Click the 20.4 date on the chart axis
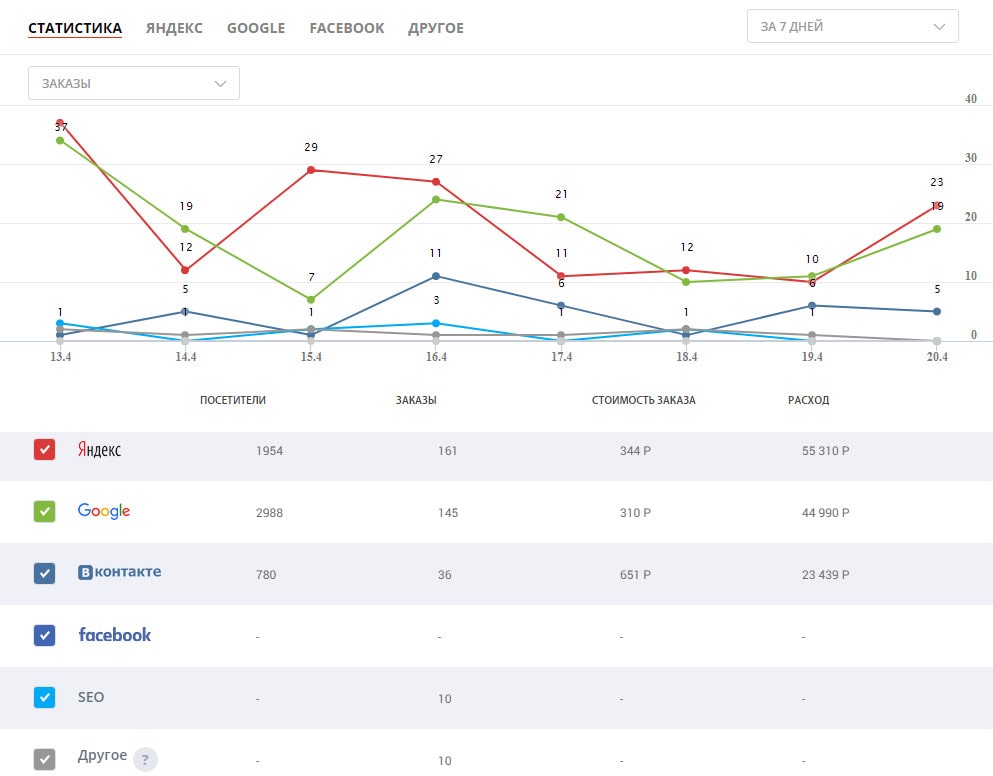Viewport: 993px width, 776px height. click(x=937, y=357)
